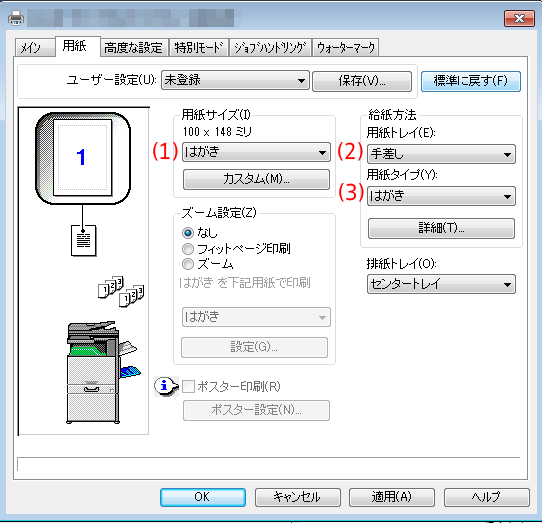Click the 設定(G)... button
Viewport: 542px width, 523px height.
coord(254,347)
